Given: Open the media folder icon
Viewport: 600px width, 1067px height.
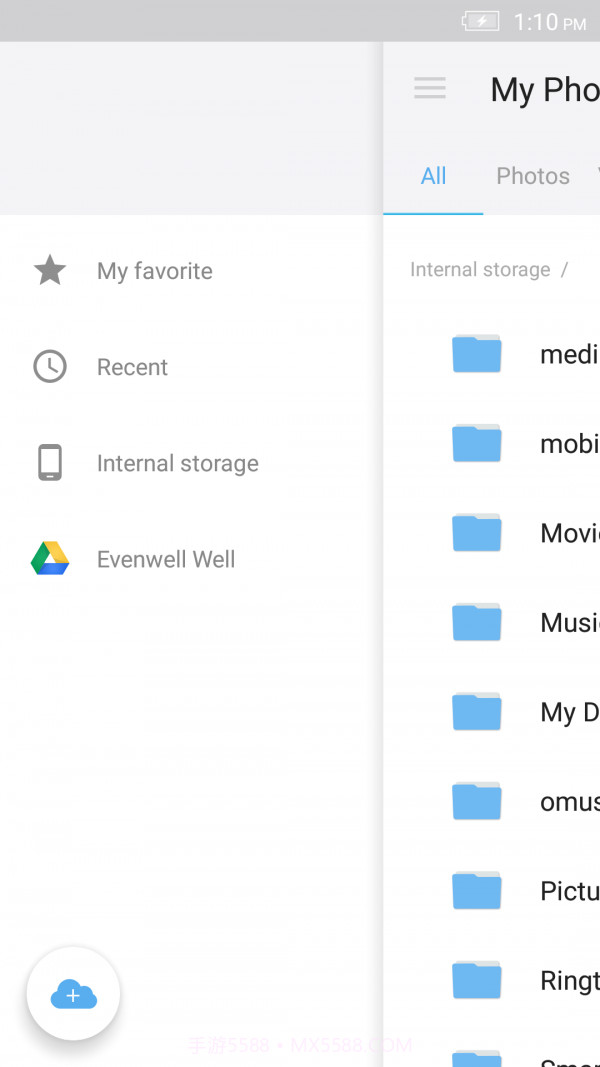Looking at the screenshot, I should [476, 354].
